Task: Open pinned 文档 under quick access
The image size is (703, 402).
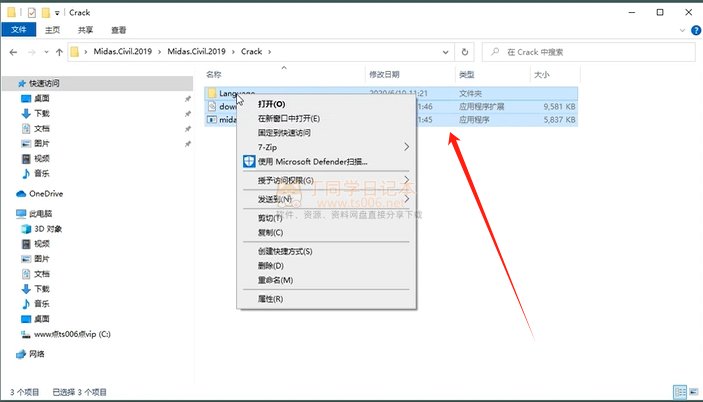Action: 42,129
